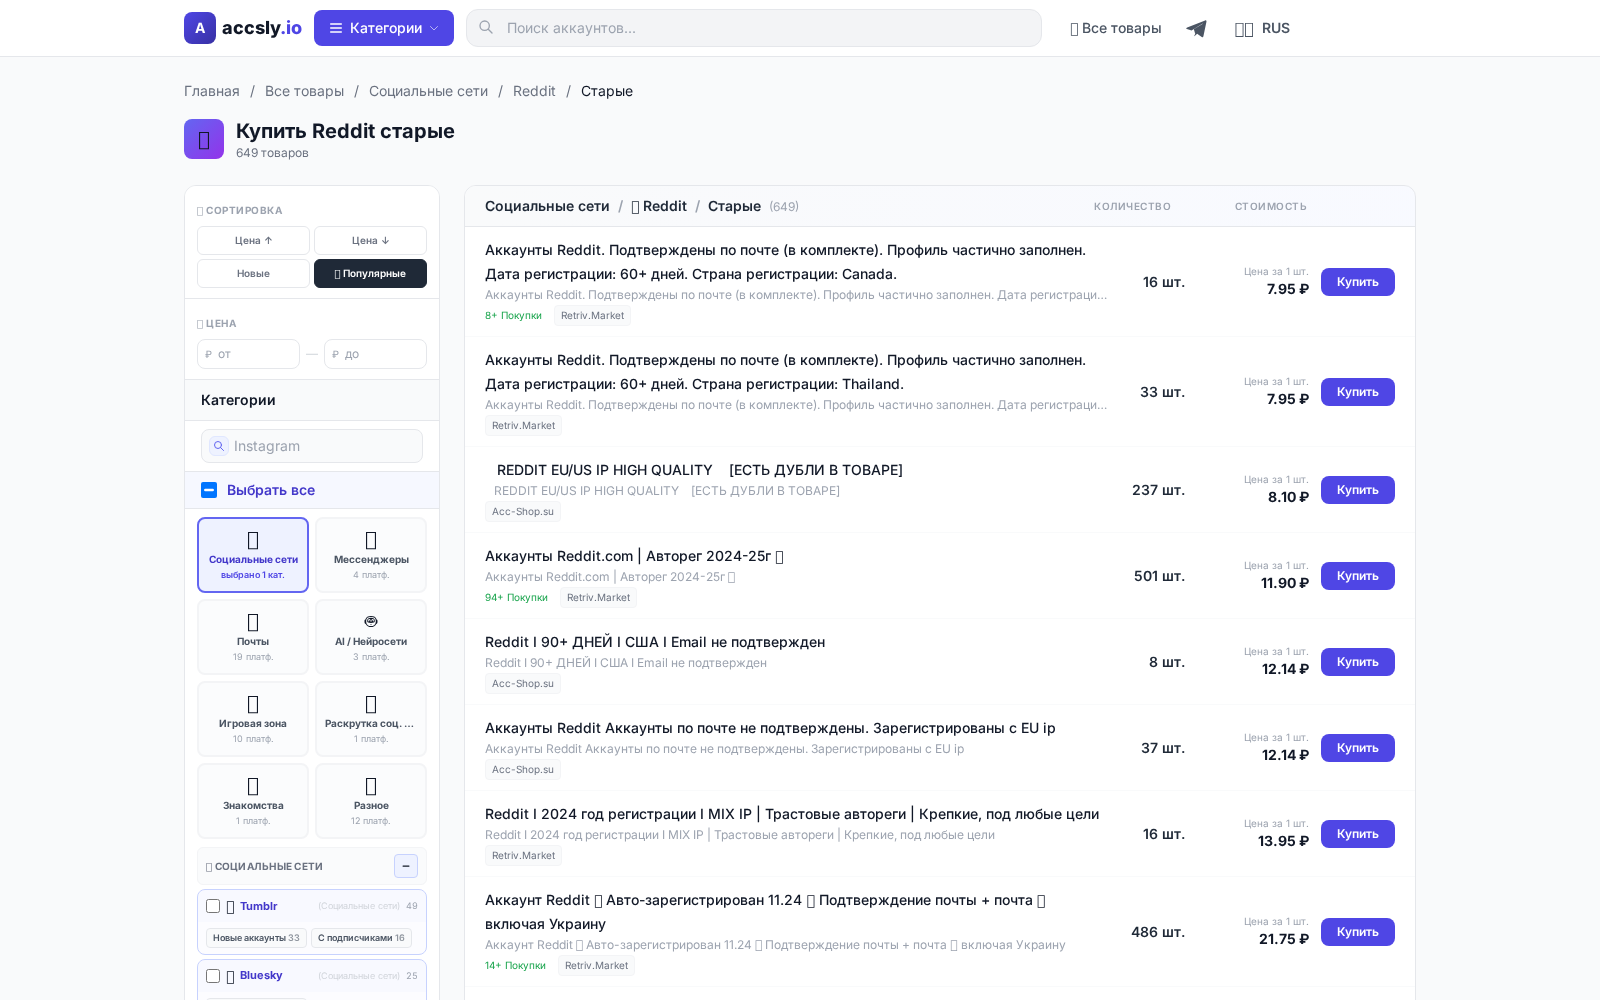This screenshot has width=1600, height=1000.
Task: Click the purple Reddit category icon beside heading
Action: [x=204, y=139]
